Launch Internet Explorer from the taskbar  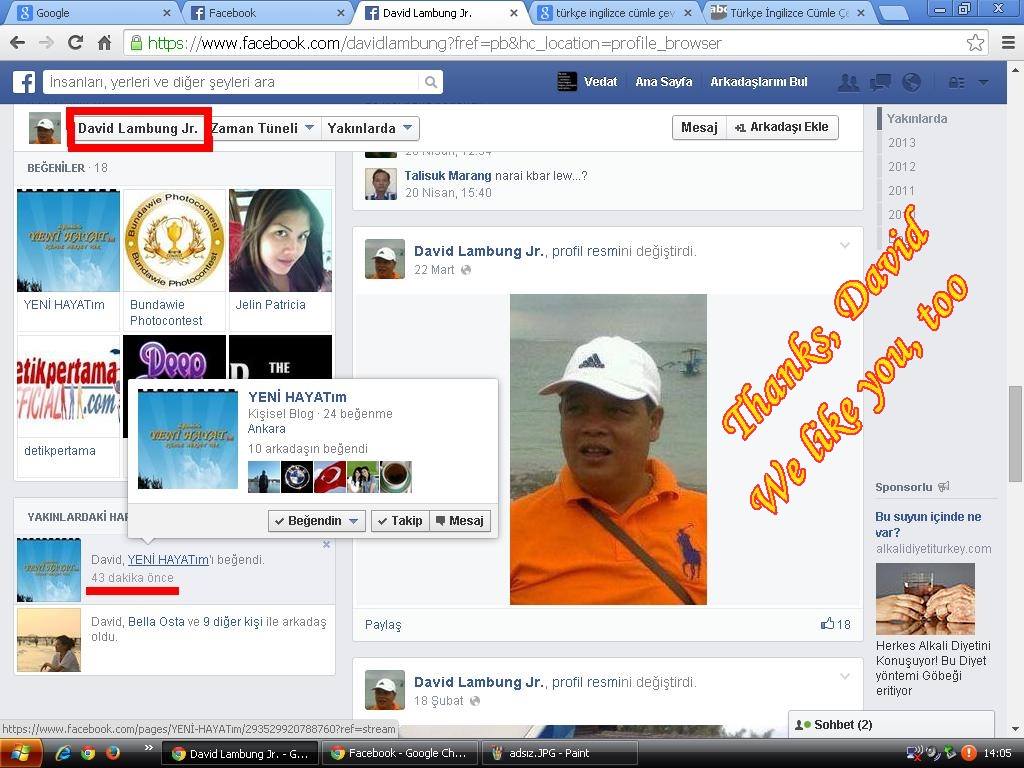63,753
